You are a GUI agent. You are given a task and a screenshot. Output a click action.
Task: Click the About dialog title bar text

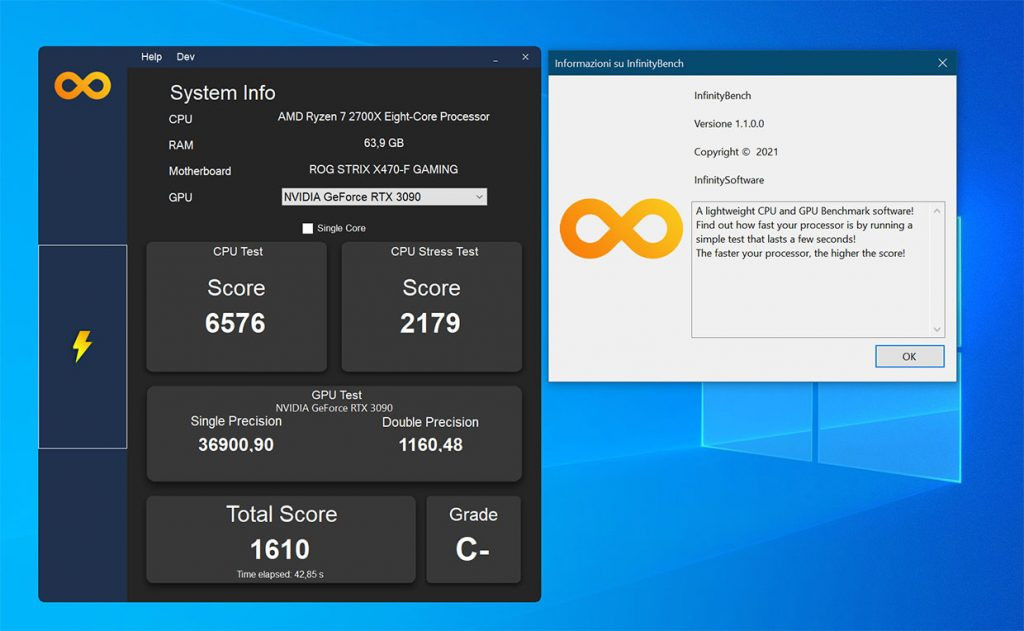point(619,63)
